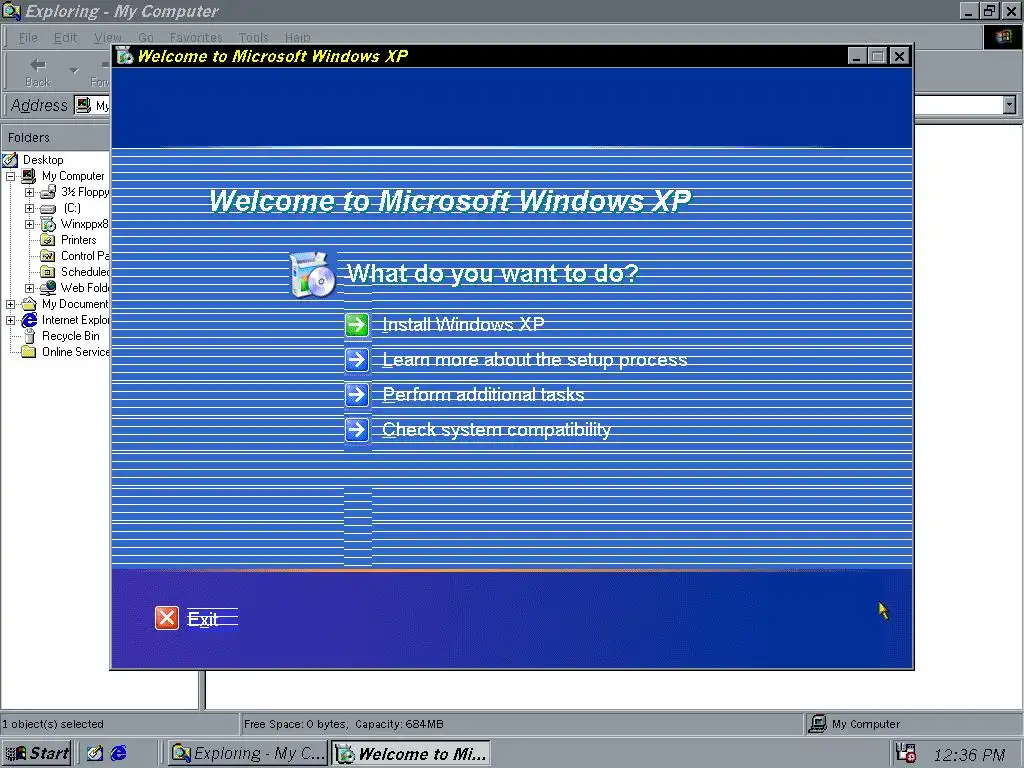The width and height of the screenshot is (1024, 768).
Task: Open the Back button history dropdown
Action: pos(74,71)
